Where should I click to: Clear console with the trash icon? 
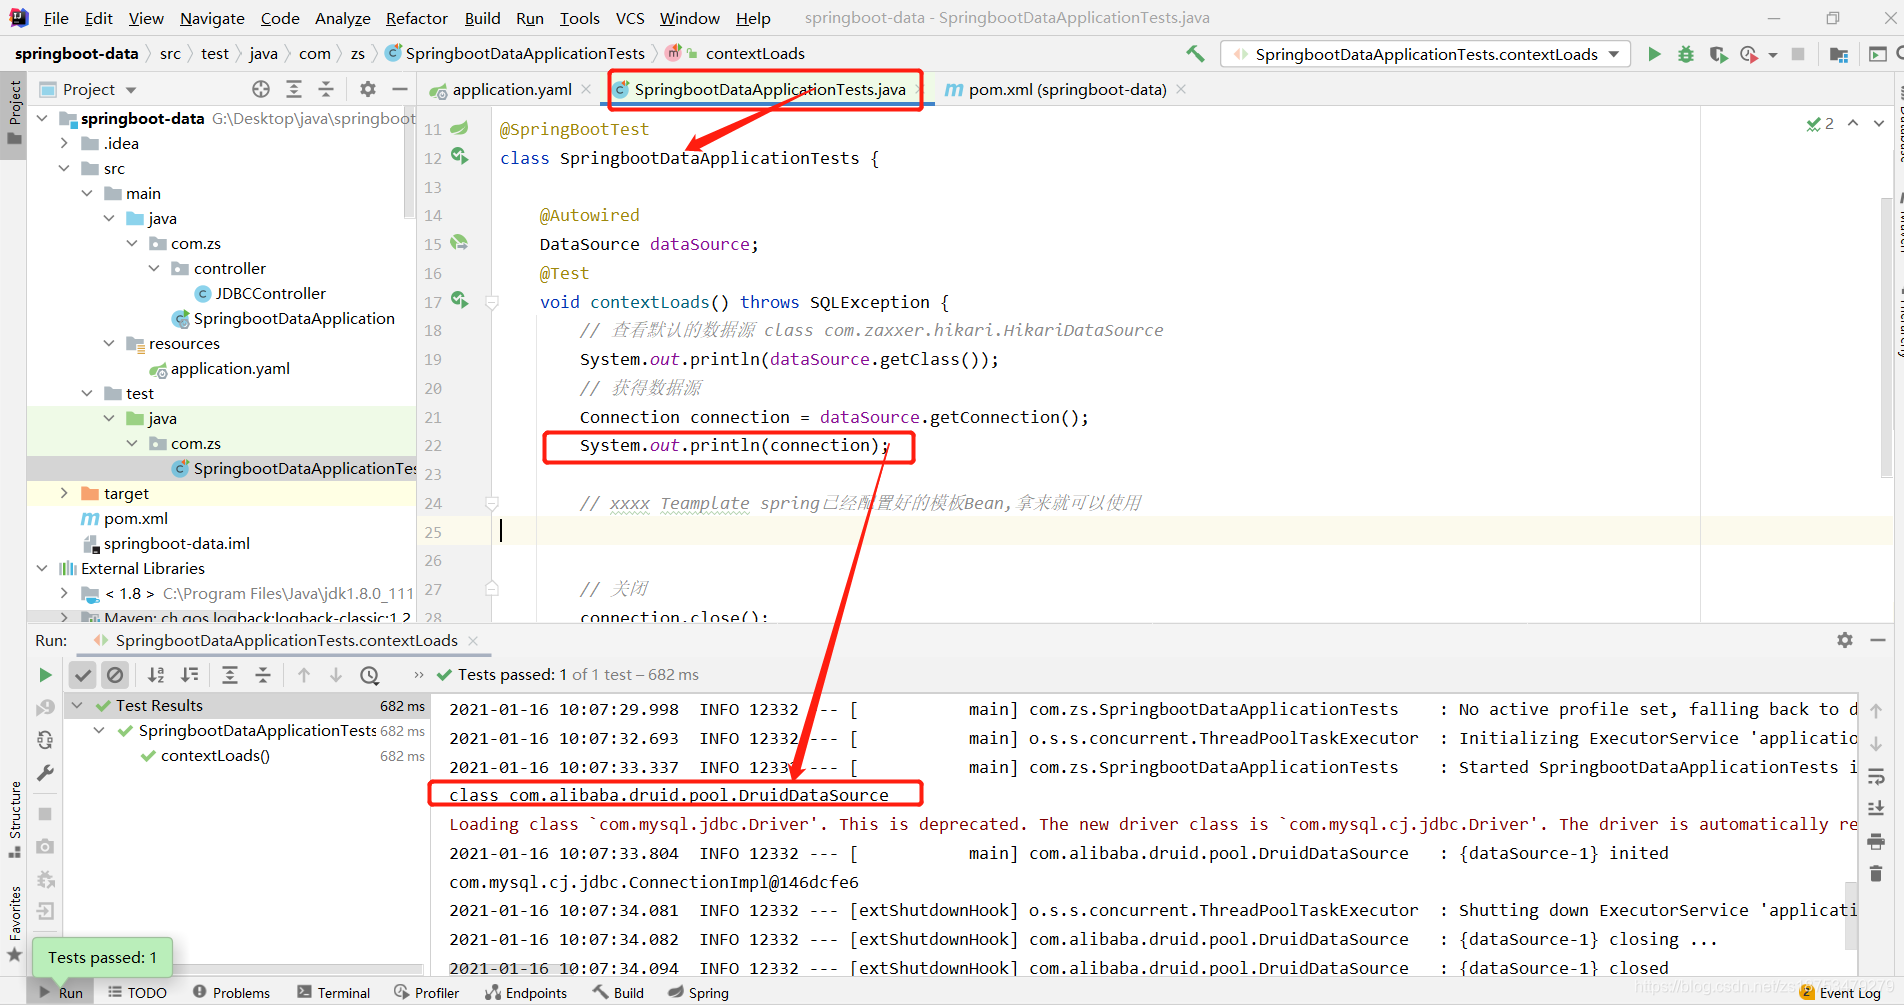click(1876, 873)
